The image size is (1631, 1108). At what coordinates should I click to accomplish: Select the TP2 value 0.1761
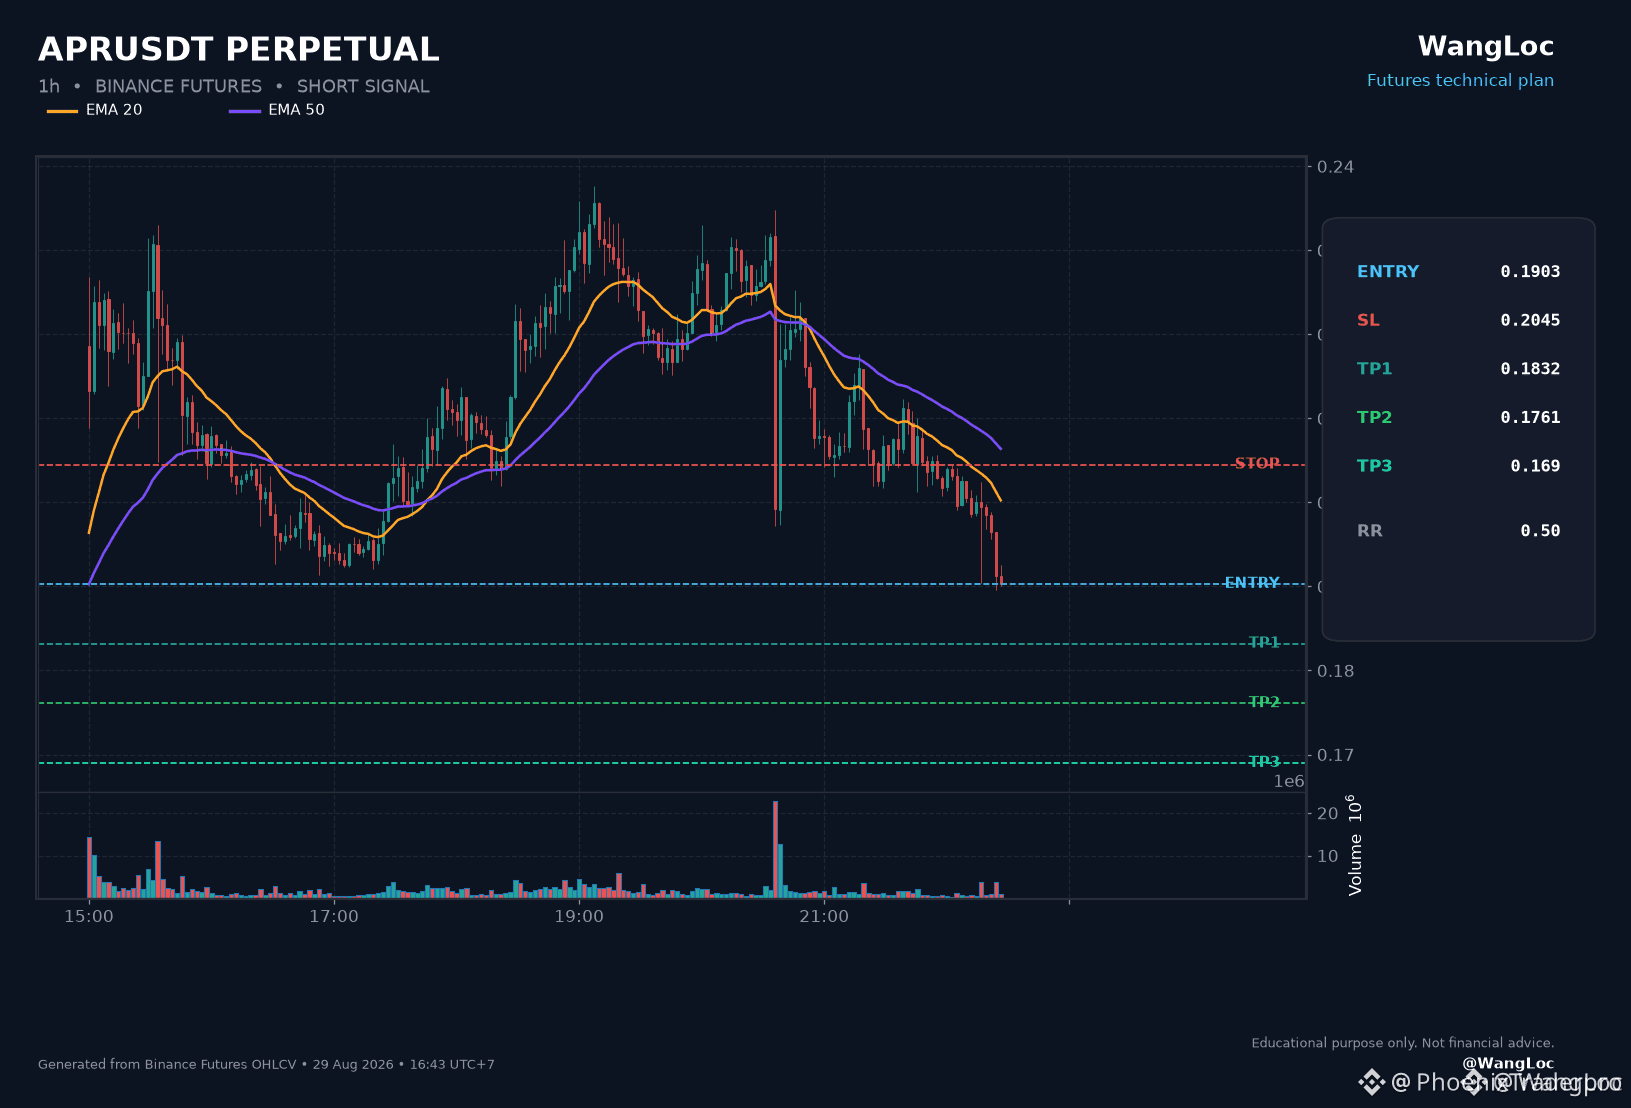click(1530, 418)
